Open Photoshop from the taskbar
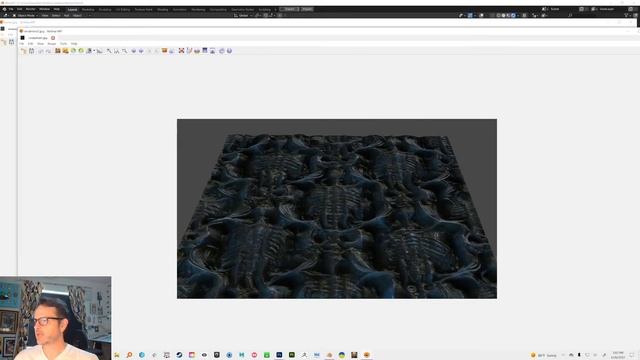The height and width of the screenshot is (360, 640). coord(279,355)
